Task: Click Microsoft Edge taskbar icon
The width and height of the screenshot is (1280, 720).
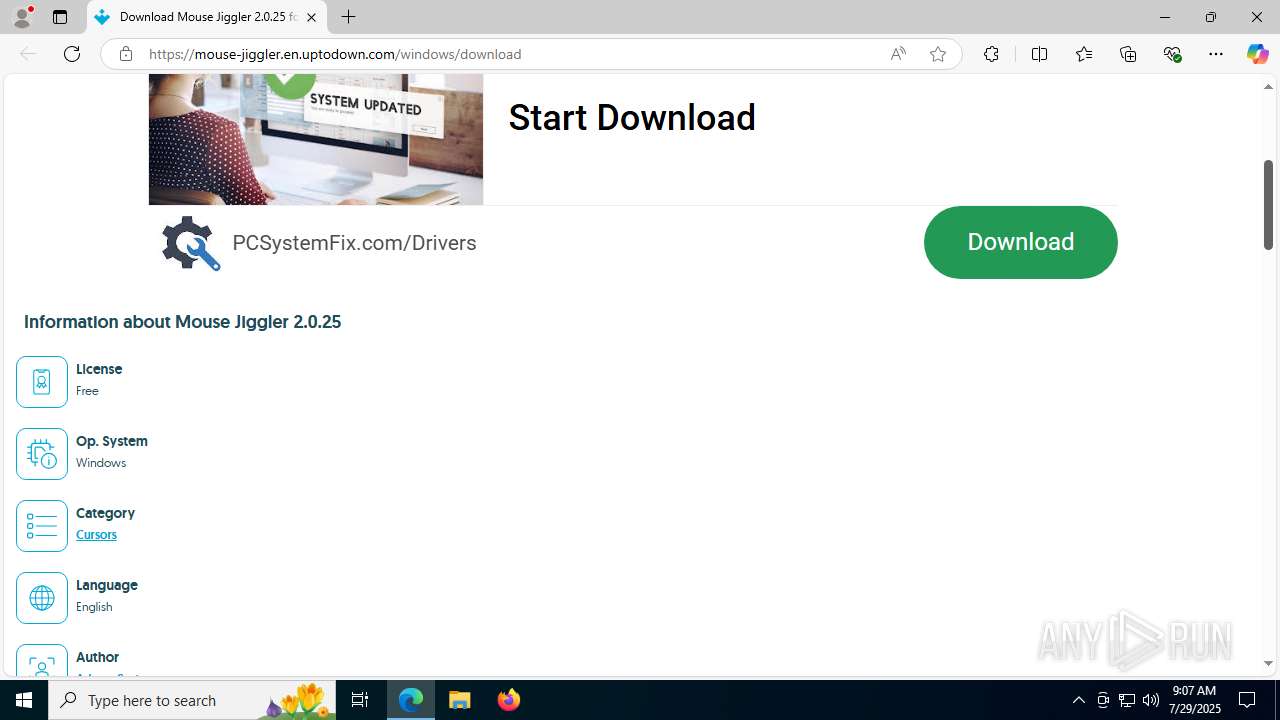Action: pos(411,700)
